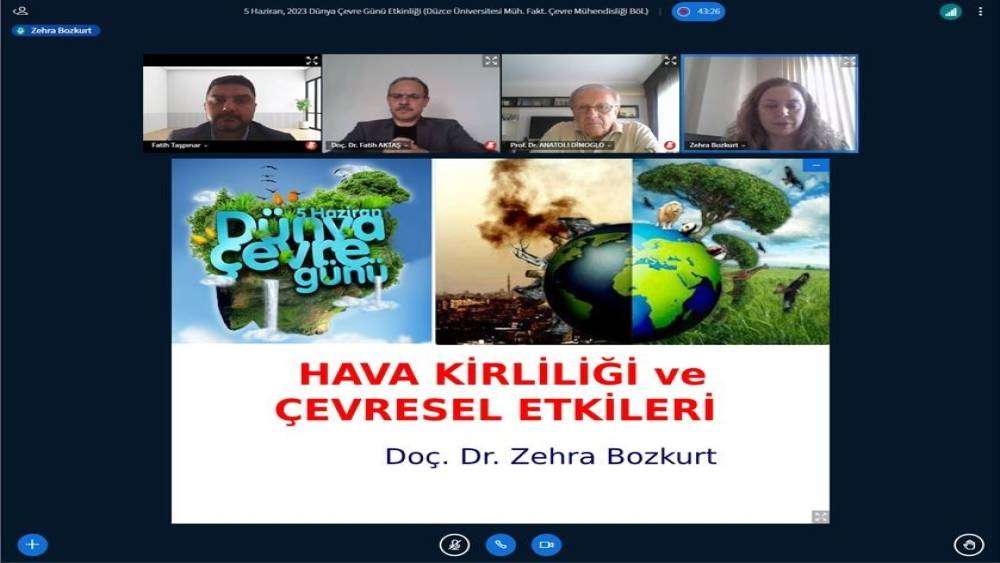Toggle the recording indicator showing 43:26

[x=698, y=11]
